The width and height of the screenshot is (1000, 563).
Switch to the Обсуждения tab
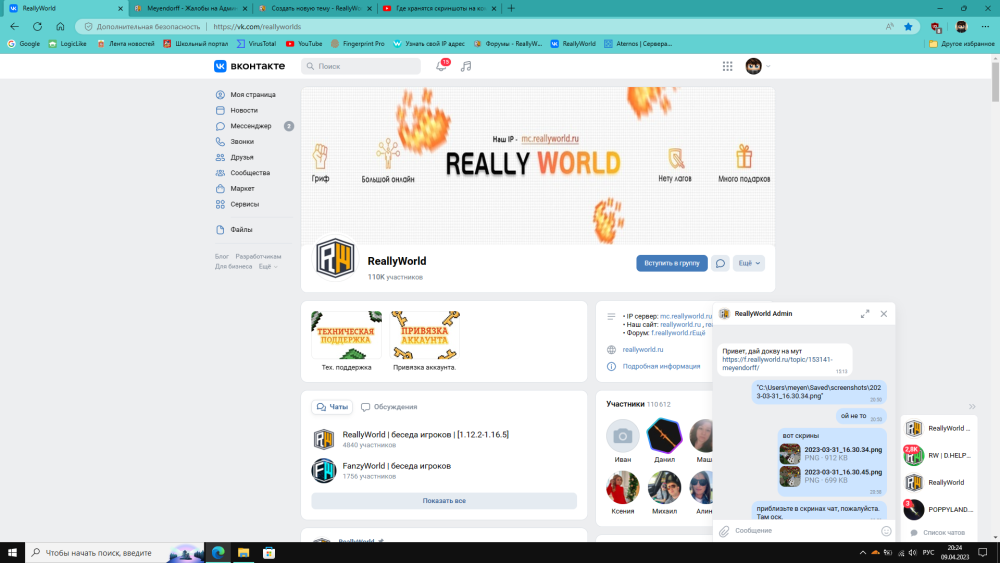[389, 407]
